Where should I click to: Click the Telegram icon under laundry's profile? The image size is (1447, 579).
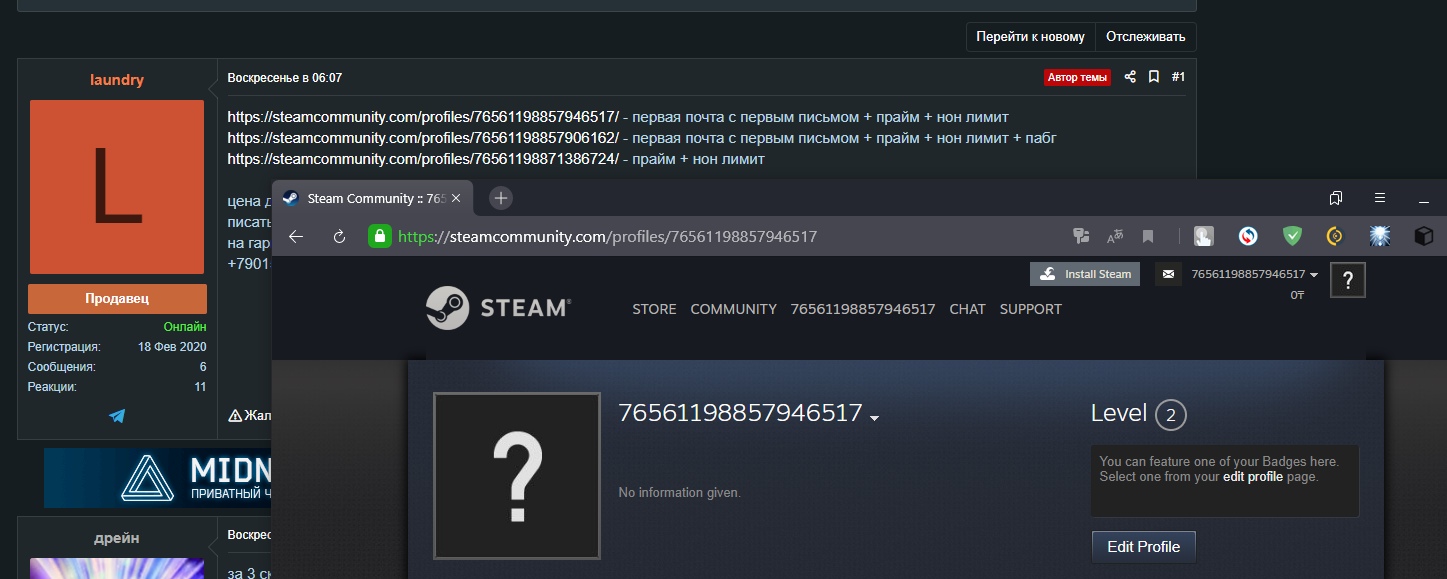(117, 416)
